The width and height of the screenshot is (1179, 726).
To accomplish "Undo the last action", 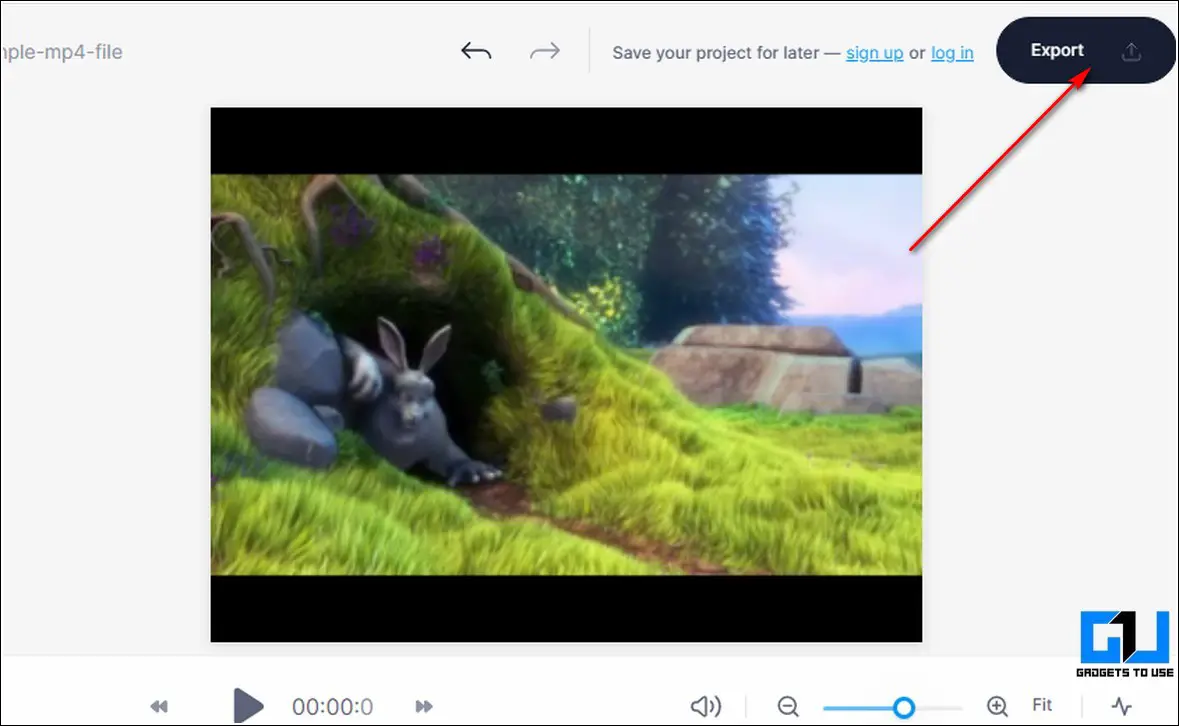I will pos(476,51).
